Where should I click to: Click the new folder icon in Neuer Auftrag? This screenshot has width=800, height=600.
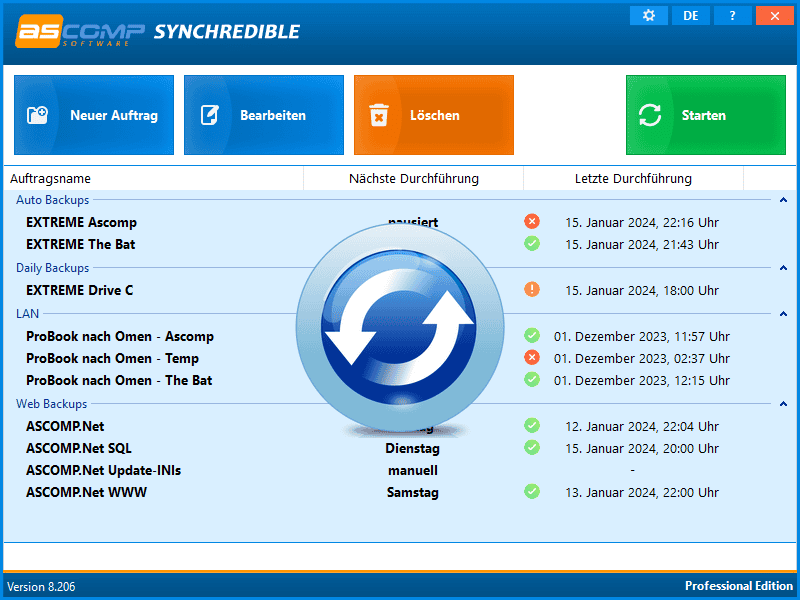tap(37, 115)
